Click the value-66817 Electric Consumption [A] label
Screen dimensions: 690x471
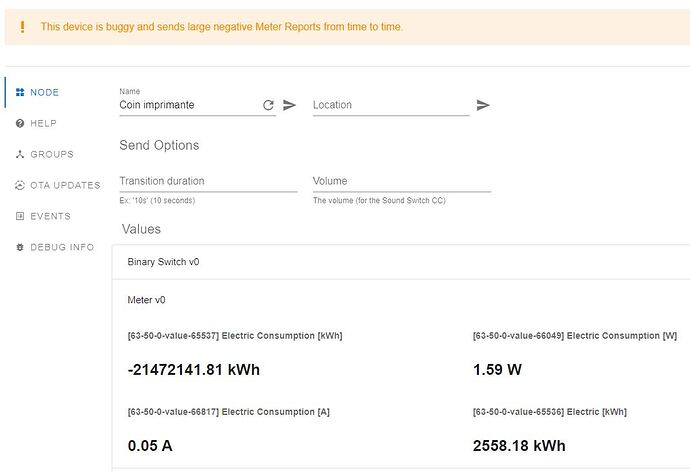(x=228, y=412)
